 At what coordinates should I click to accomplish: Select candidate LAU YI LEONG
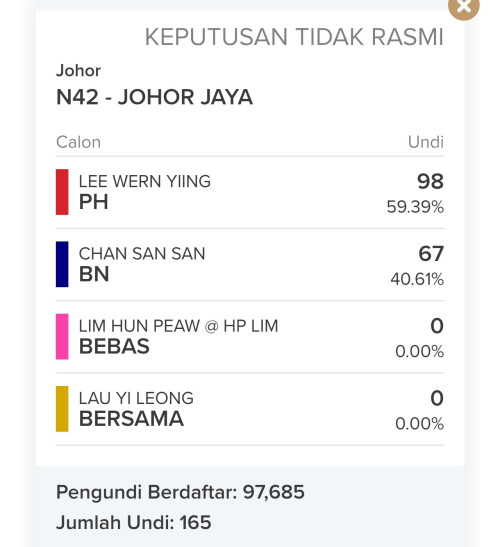pos(136,398)
